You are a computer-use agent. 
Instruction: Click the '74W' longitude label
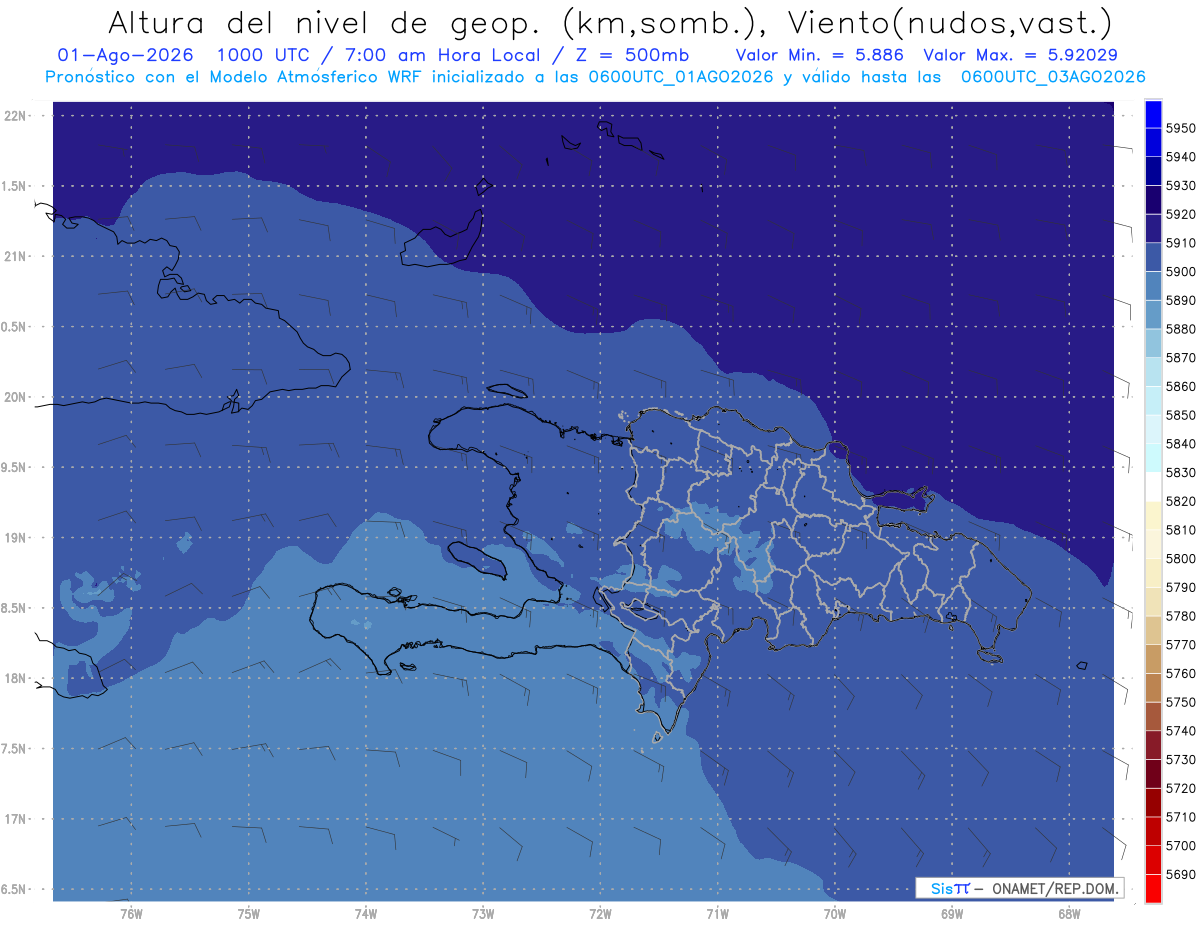366,912
